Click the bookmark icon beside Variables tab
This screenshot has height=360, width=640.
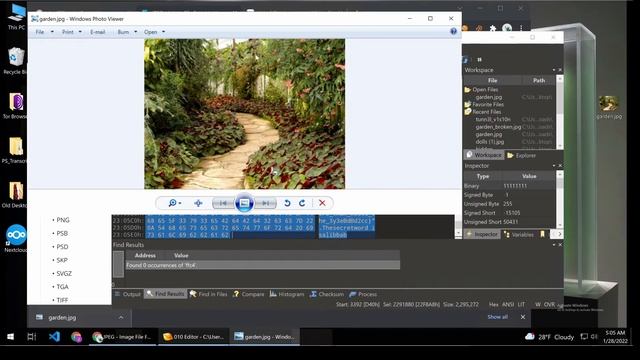click(542, 234)
